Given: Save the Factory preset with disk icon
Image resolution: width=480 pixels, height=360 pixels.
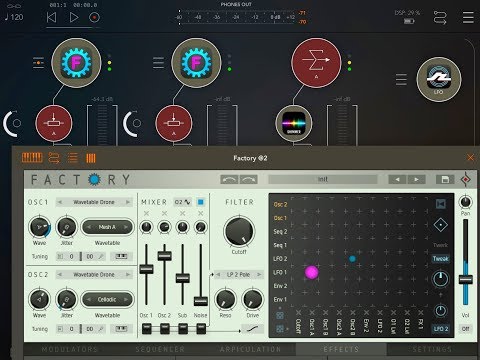Looking at the screenshot, I should pyautogui.click(x=445, y=180).
